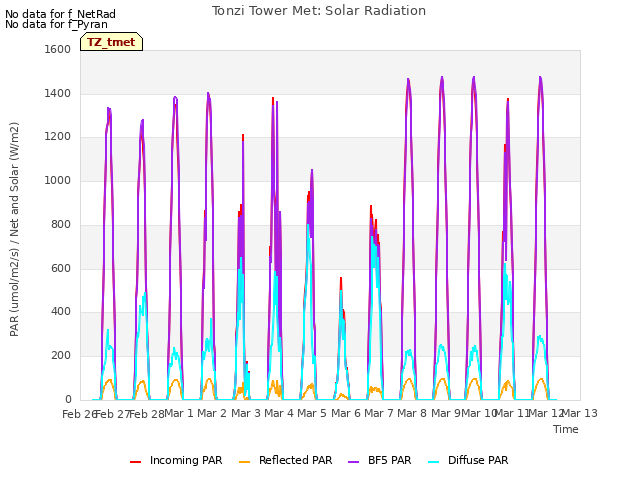Click the Mar 10 x-axis date label
This screenshot has height=480, width=640.
[x=479, y=413]
